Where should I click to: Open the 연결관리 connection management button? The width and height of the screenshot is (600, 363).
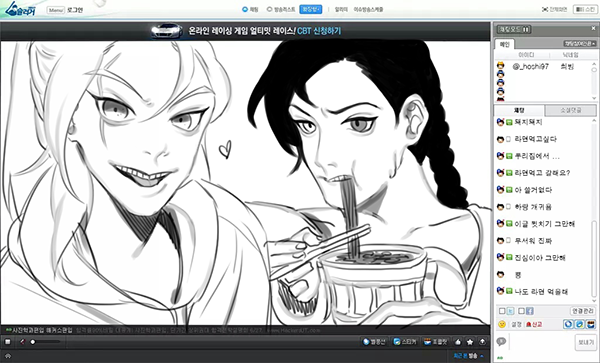click(583, 311)
